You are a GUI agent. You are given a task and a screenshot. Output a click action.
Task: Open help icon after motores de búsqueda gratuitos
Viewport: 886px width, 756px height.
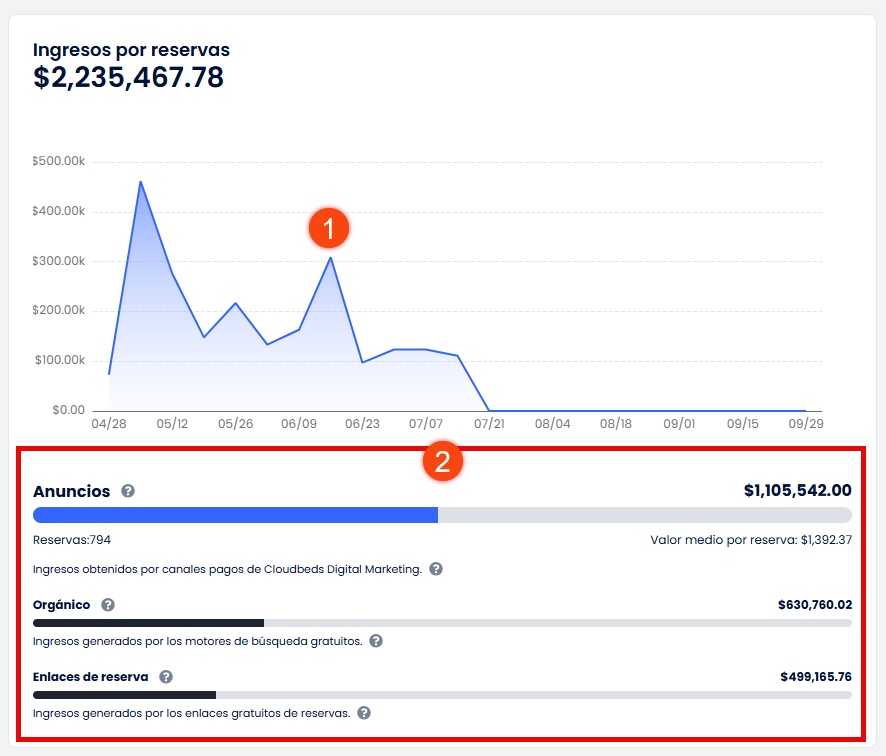point(376,641)
